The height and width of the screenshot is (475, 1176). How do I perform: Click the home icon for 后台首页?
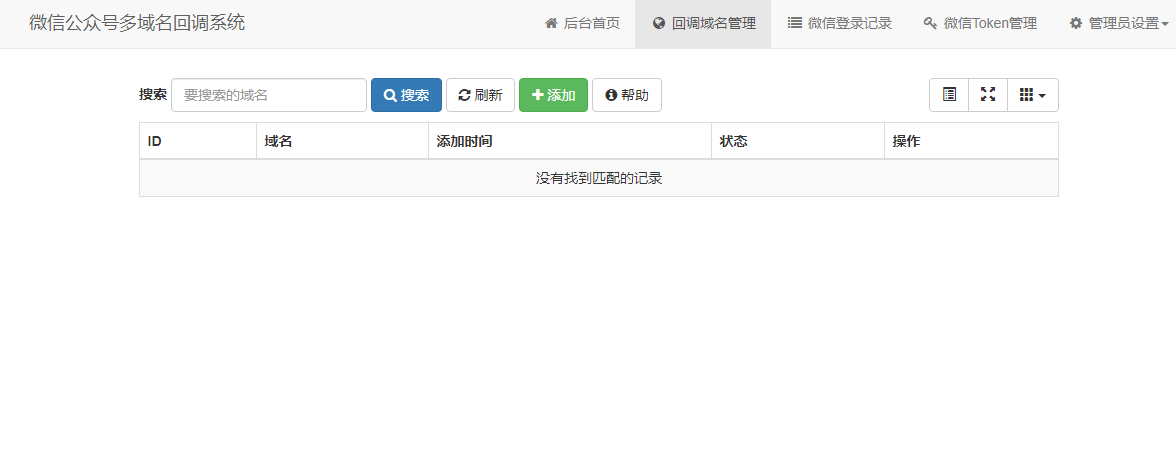click(x=551, y=23)
